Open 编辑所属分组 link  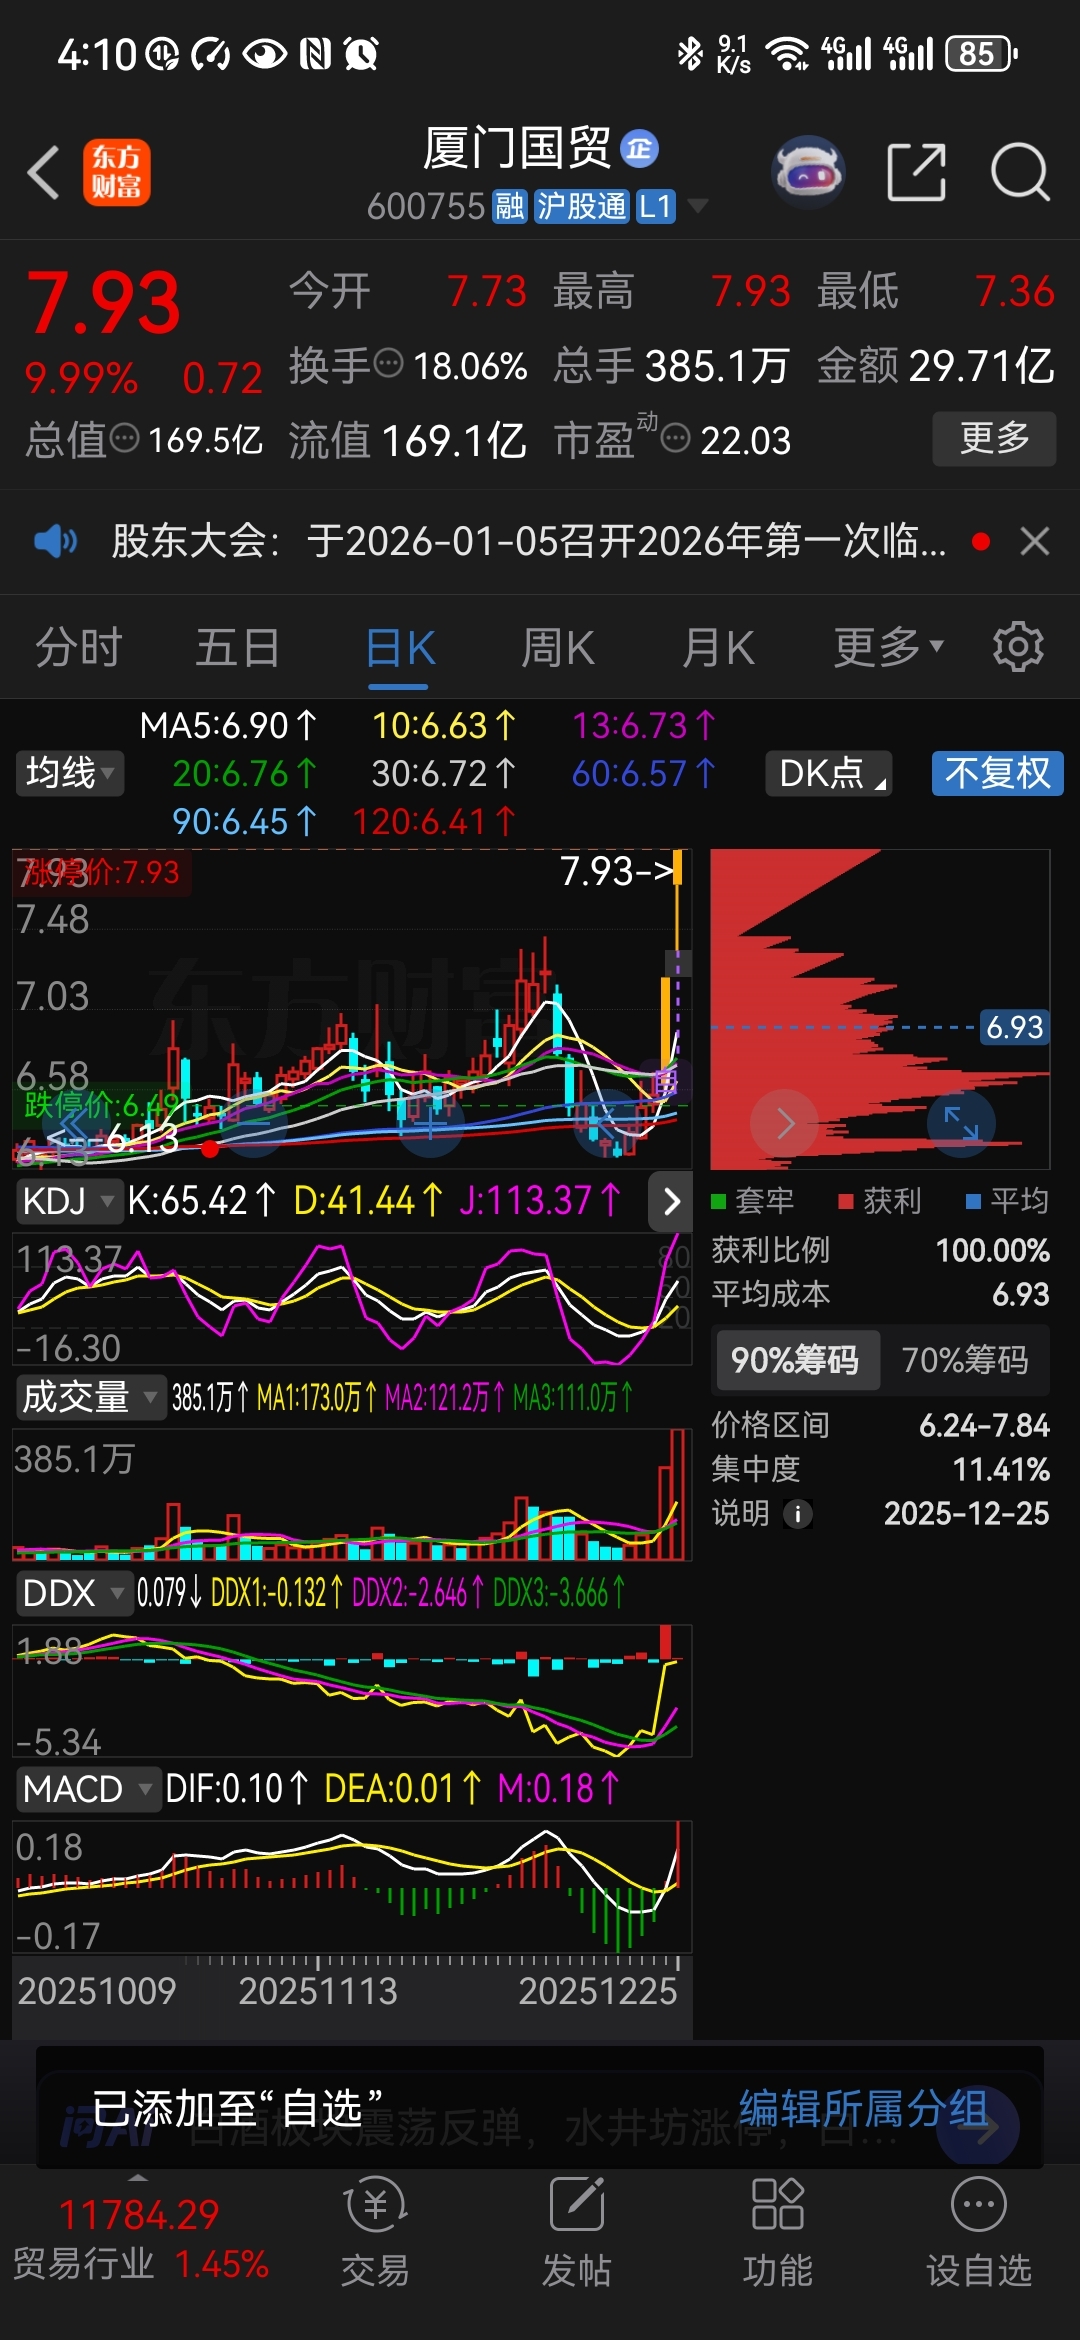point(864,2108)
